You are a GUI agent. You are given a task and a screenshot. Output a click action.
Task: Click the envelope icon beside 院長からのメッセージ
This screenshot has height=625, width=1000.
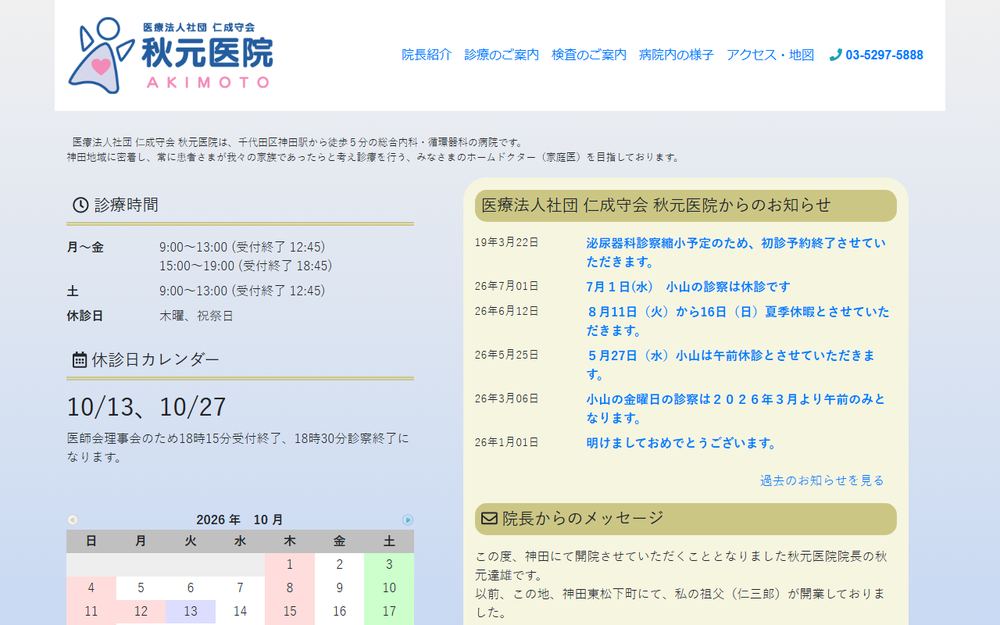pyautogui.click(x=489, y=518)
